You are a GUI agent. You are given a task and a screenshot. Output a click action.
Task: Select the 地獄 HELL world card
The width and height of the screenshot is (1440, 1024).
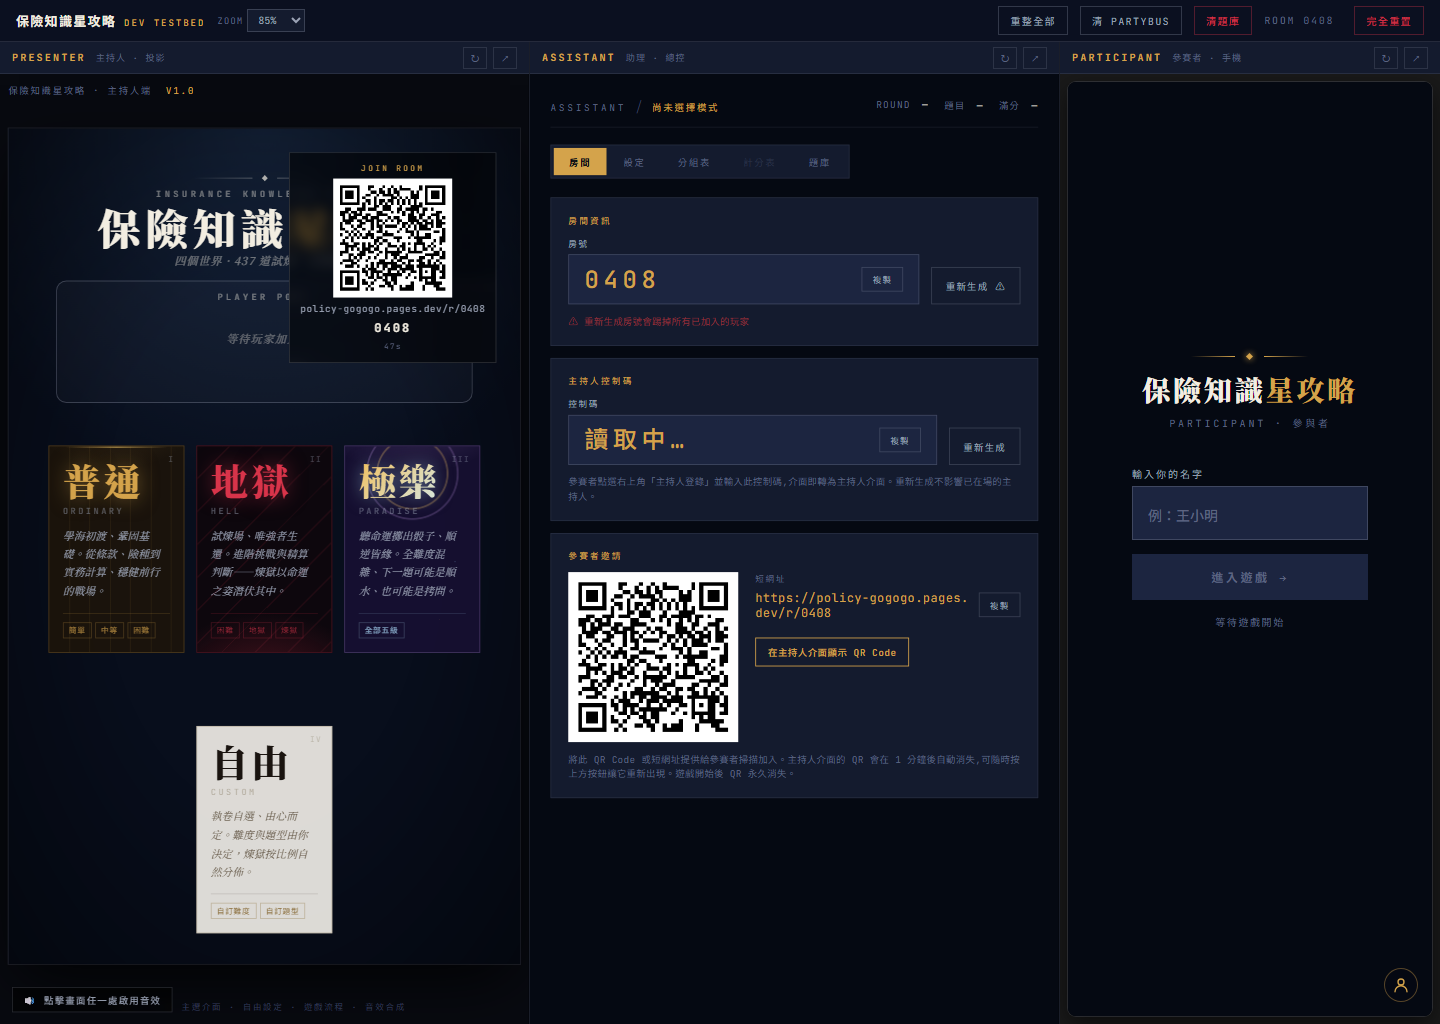click(x=264, y=549)
